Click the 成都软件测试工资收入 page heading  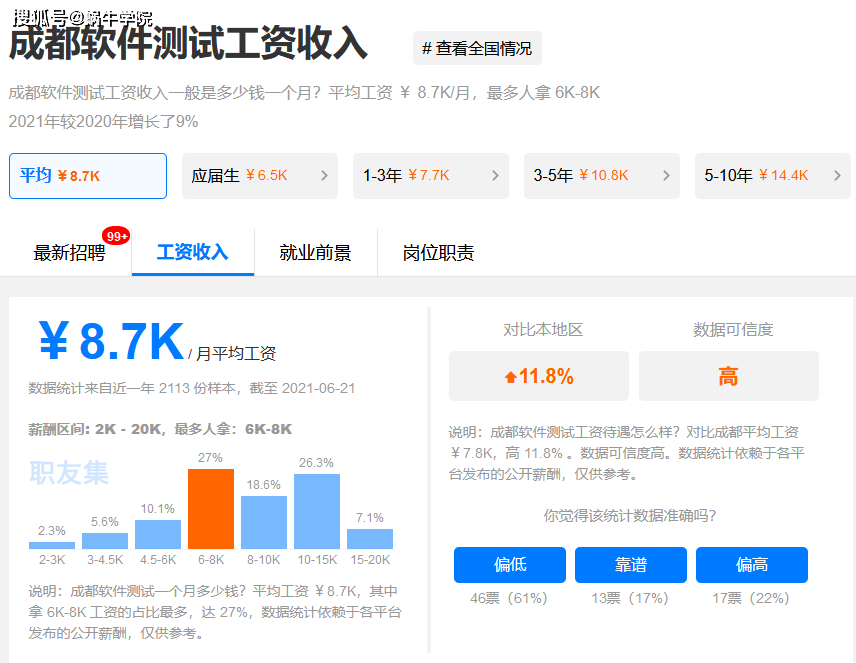[188, 43]
